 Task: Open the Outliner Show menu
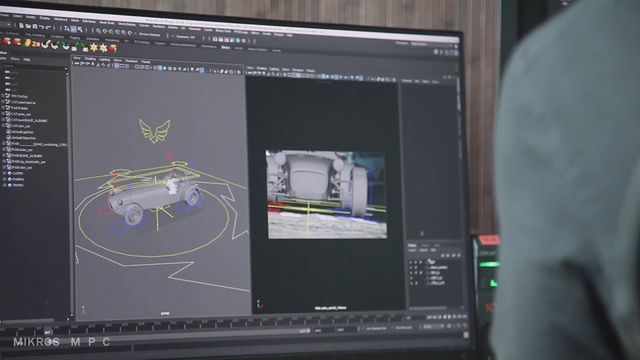tap(15, 58)
